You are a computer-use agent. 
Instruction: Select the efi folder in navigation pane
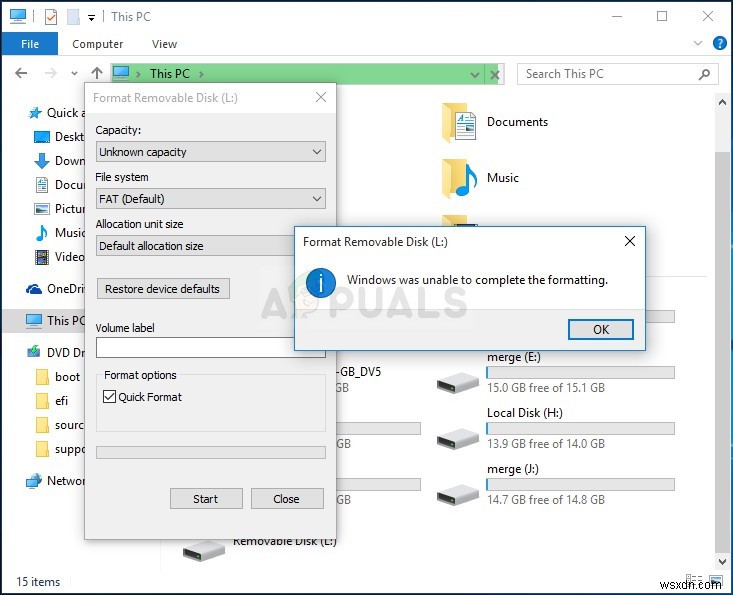[52, 401]
